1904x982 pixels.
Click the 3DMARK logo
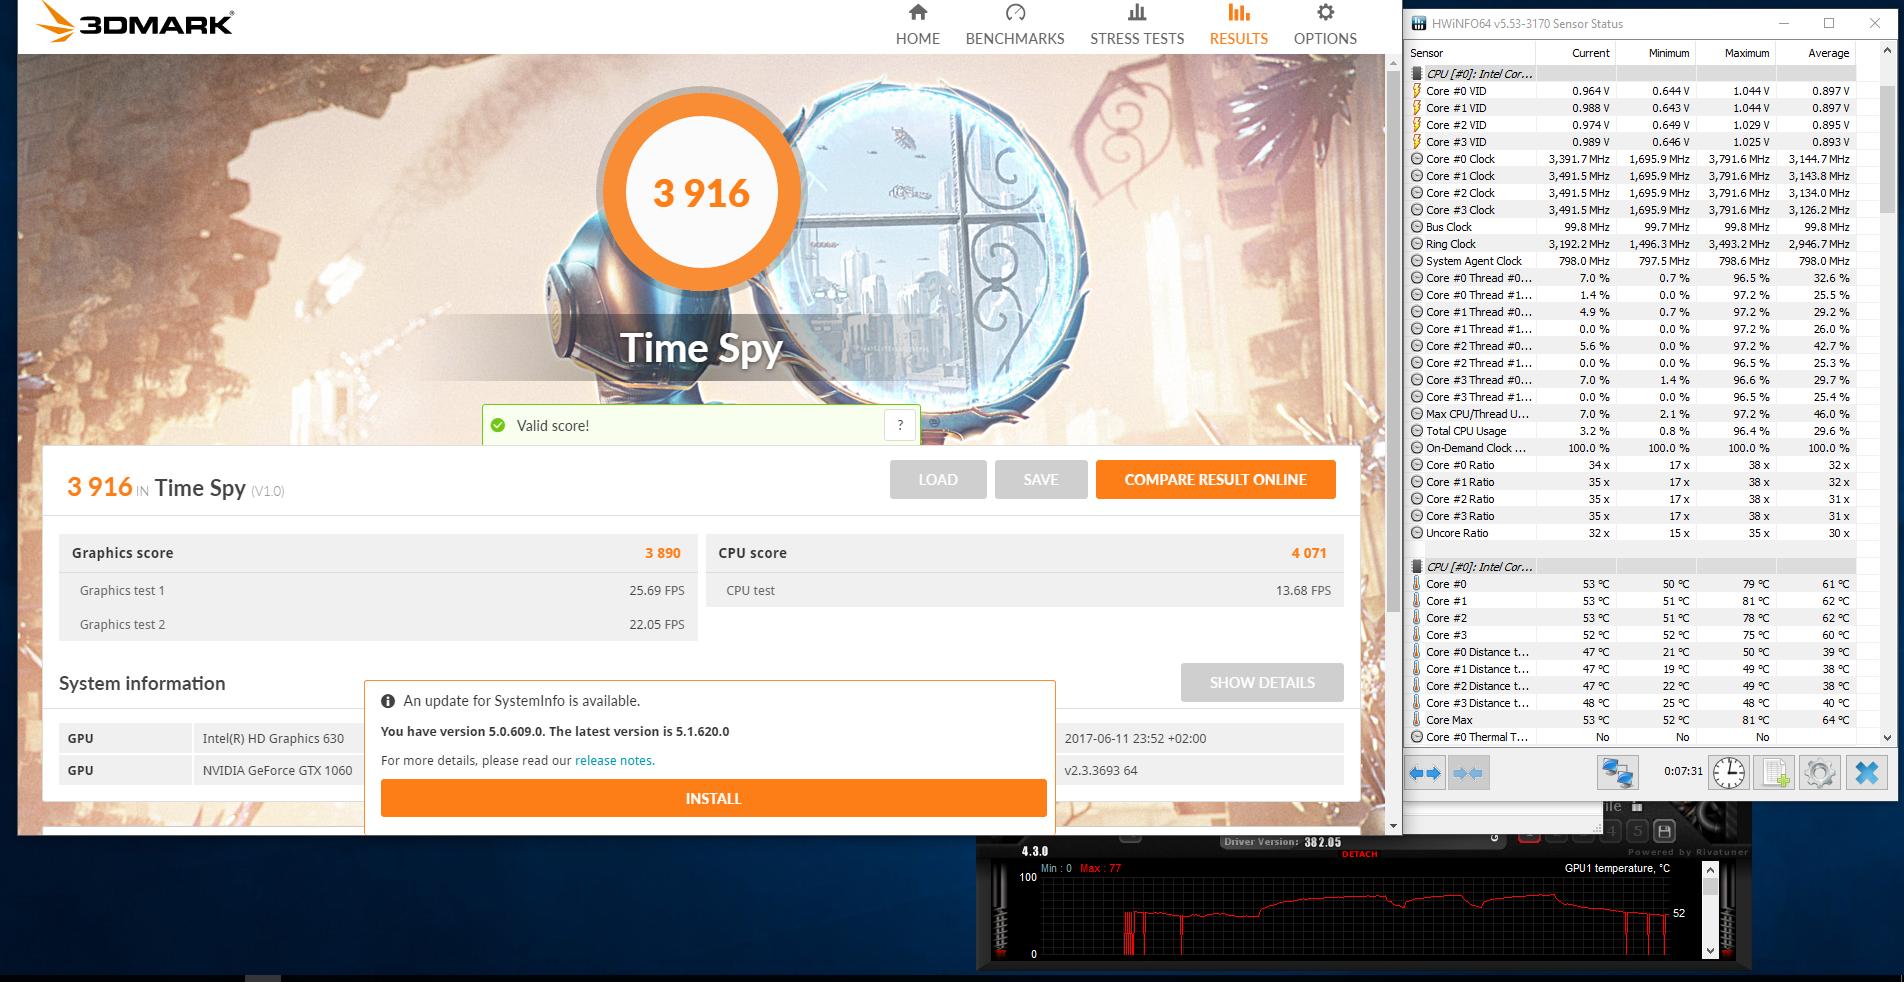(135, 24)
